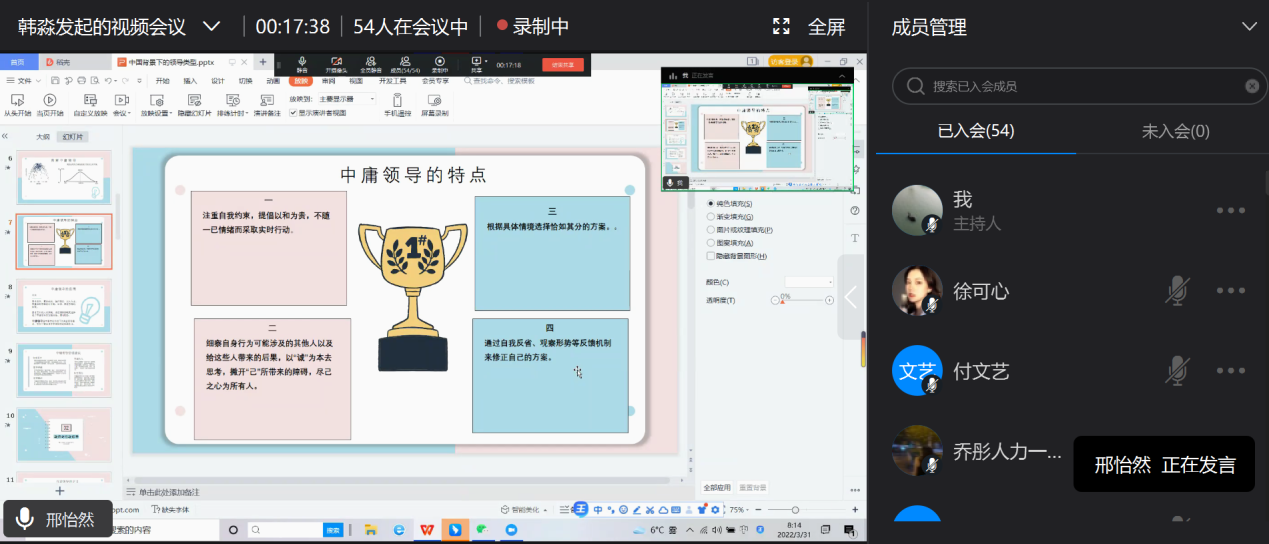Open the 屏幕录制 screen recording tool

pos(434,101)
